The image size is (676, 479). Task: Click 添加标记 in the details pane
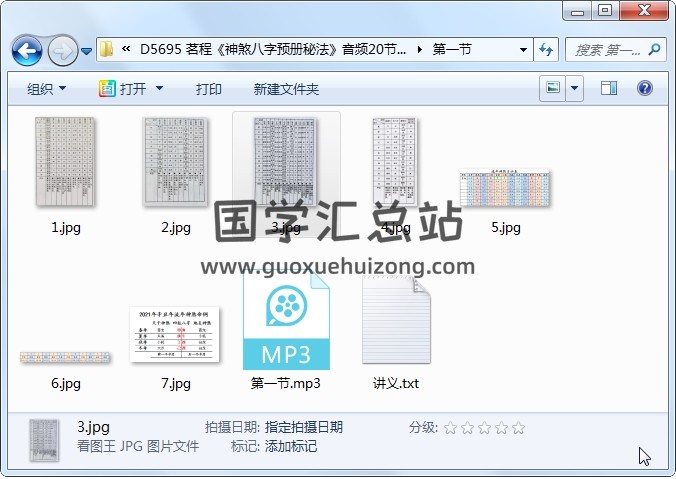[291, 447]
